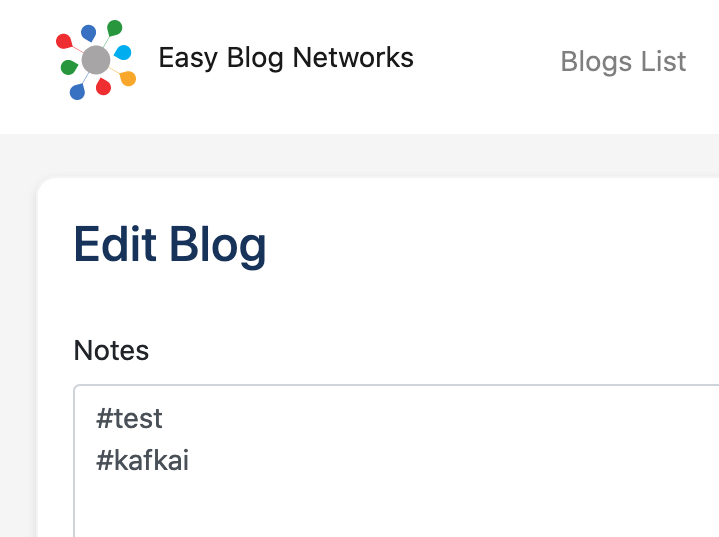Image resolution: width=719 pixels, height=537 pixels.
Task: Click the light blue dot in the logo
Action: [x=123, y=52]
